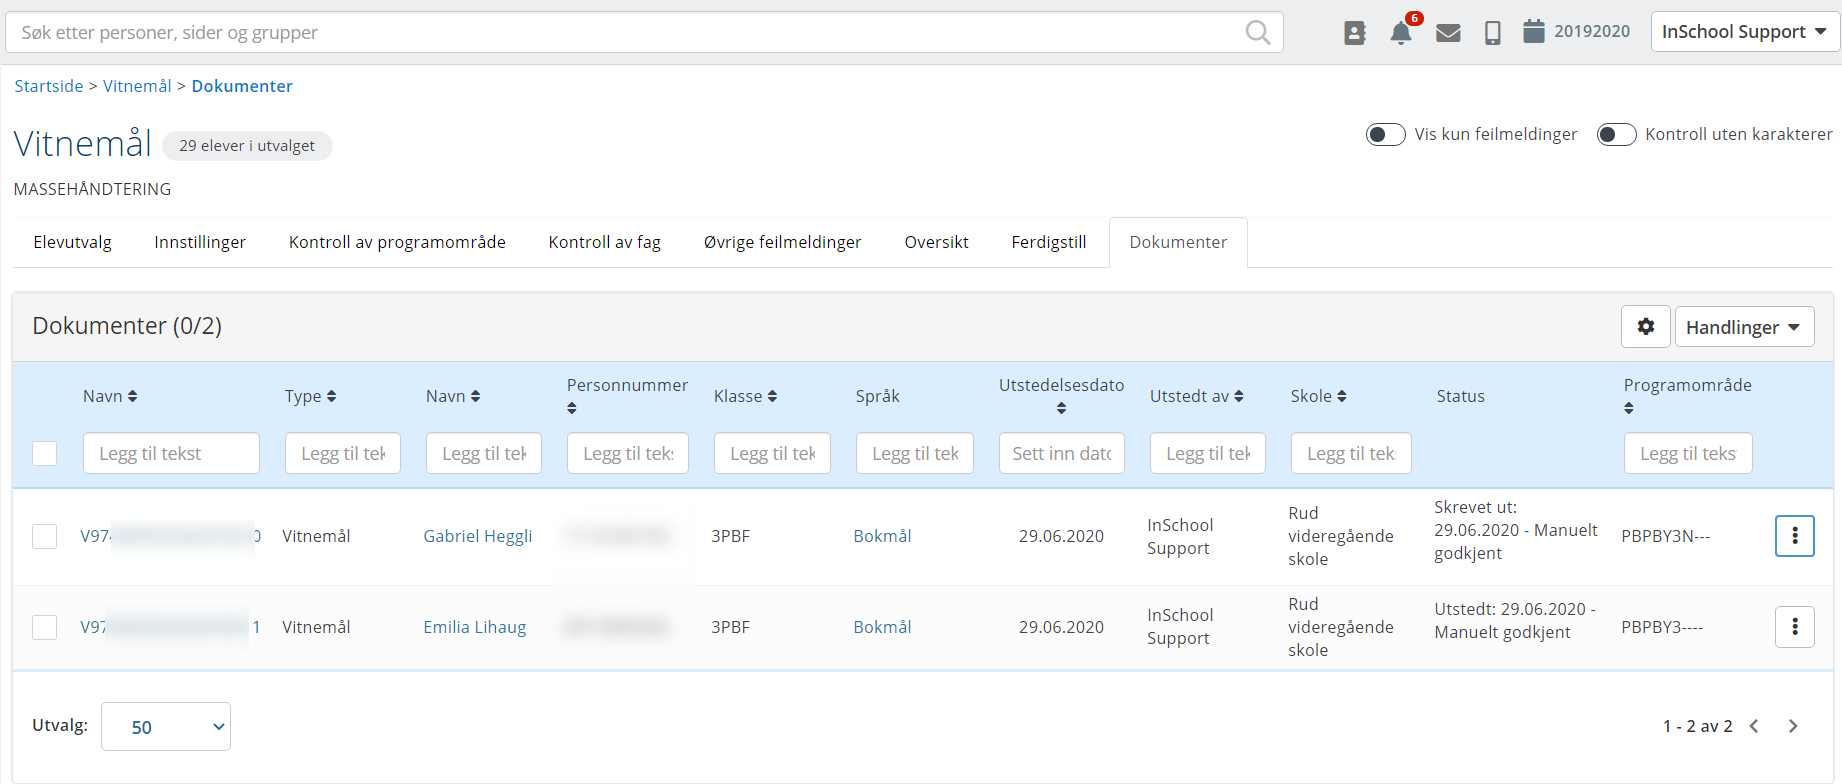The image size is (1842, 784).
Task: Go to Vitnemål breadcrumb
Action: [x=137, y=86]
